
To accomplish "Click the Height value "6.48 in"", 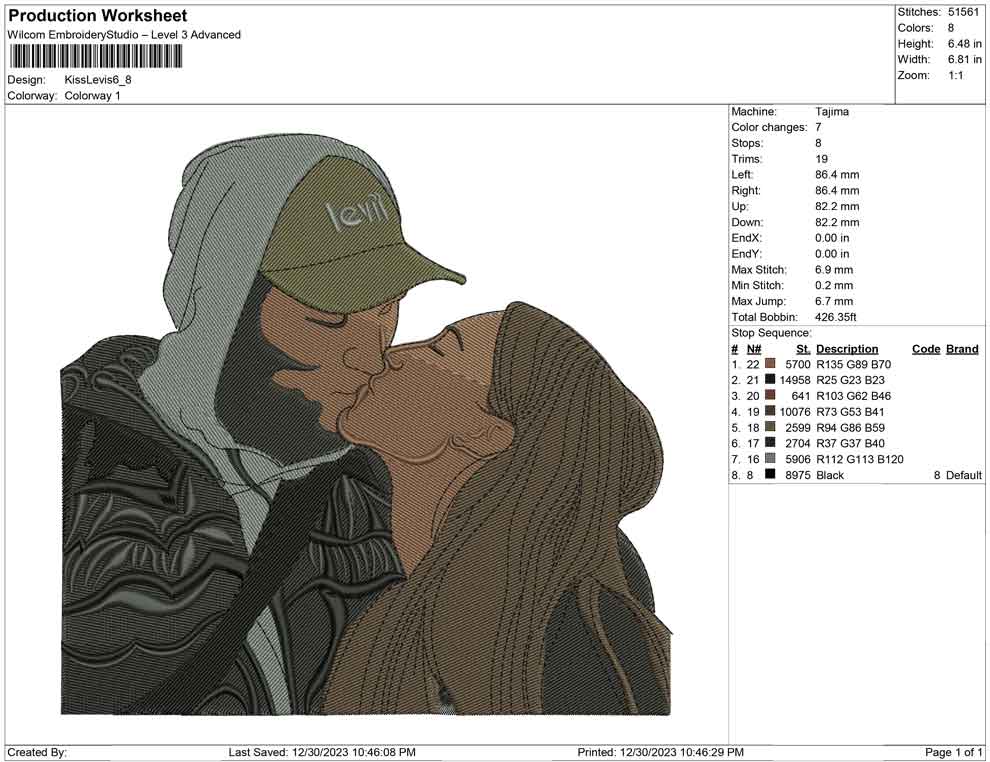I will click(965, 44).
